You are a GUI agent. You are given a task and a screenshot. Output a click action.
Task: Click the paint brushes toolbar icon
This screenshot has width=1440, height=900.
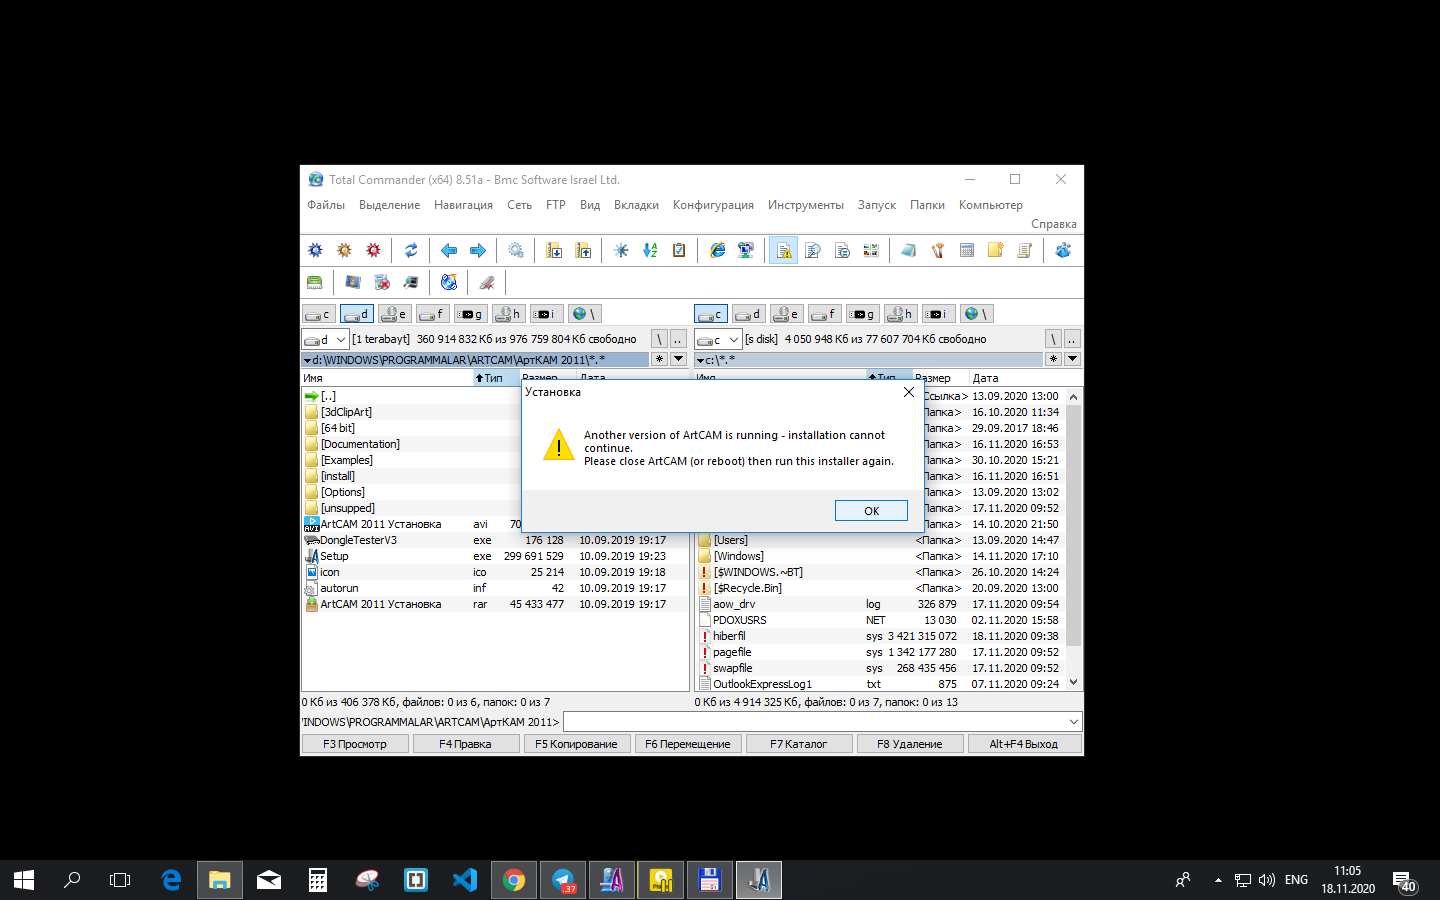pos(938,250)
